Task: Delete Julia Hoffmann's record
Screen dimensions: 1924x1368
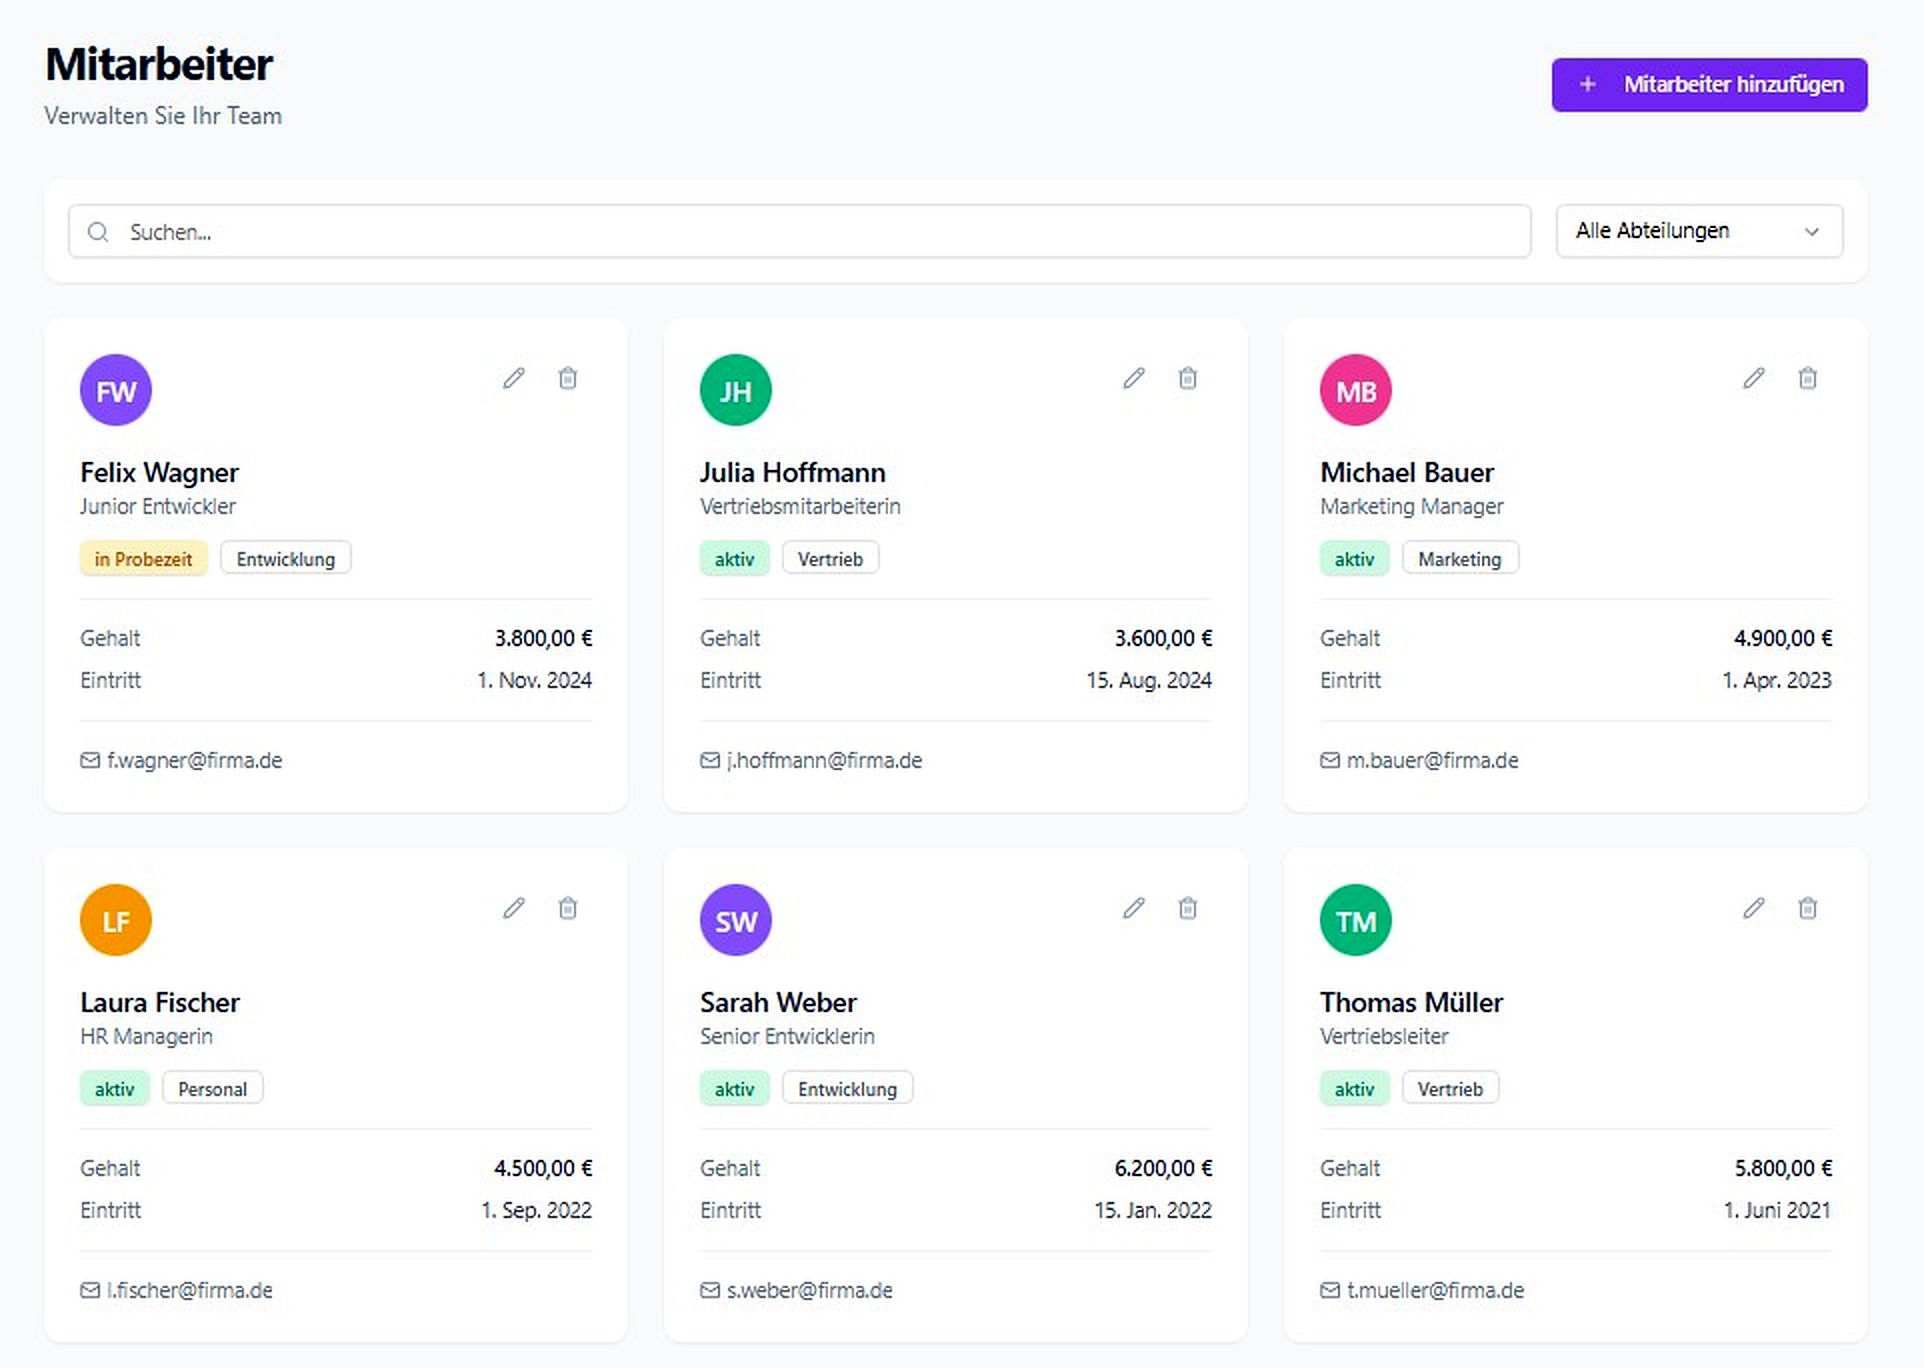Action: tap(1187, 378)
